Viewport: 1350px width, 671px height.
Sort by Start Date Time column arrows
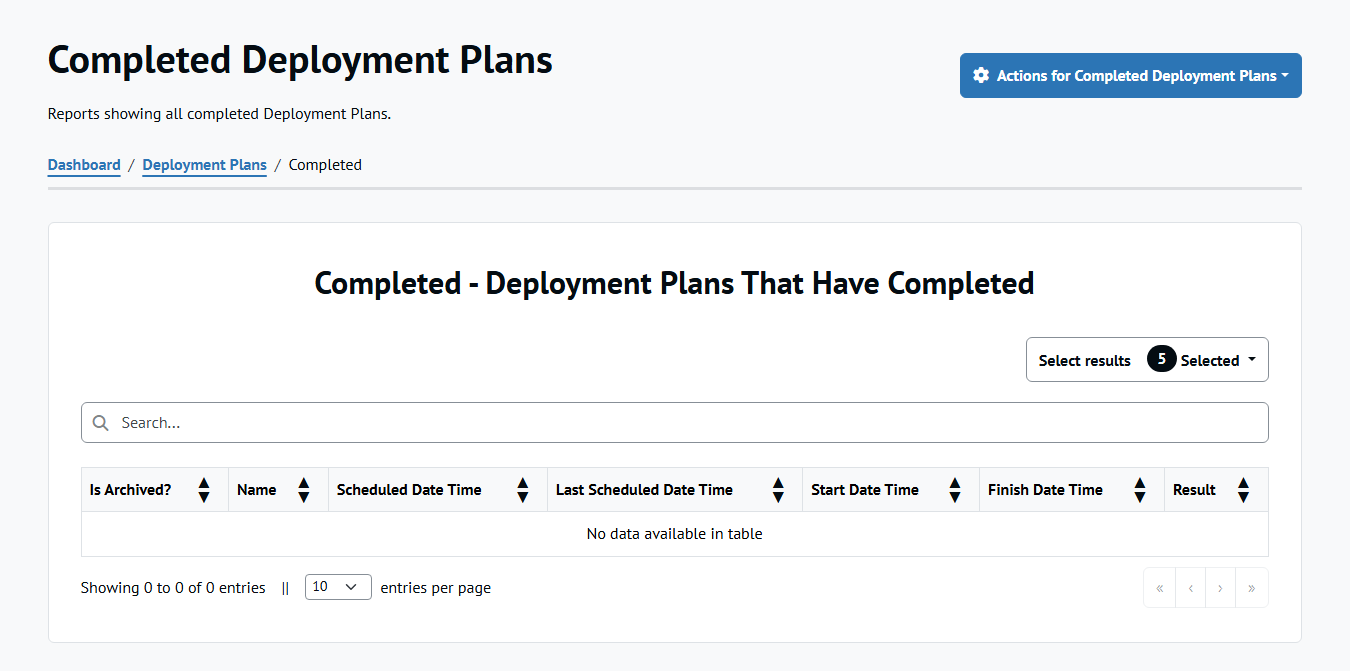[955, 490]
